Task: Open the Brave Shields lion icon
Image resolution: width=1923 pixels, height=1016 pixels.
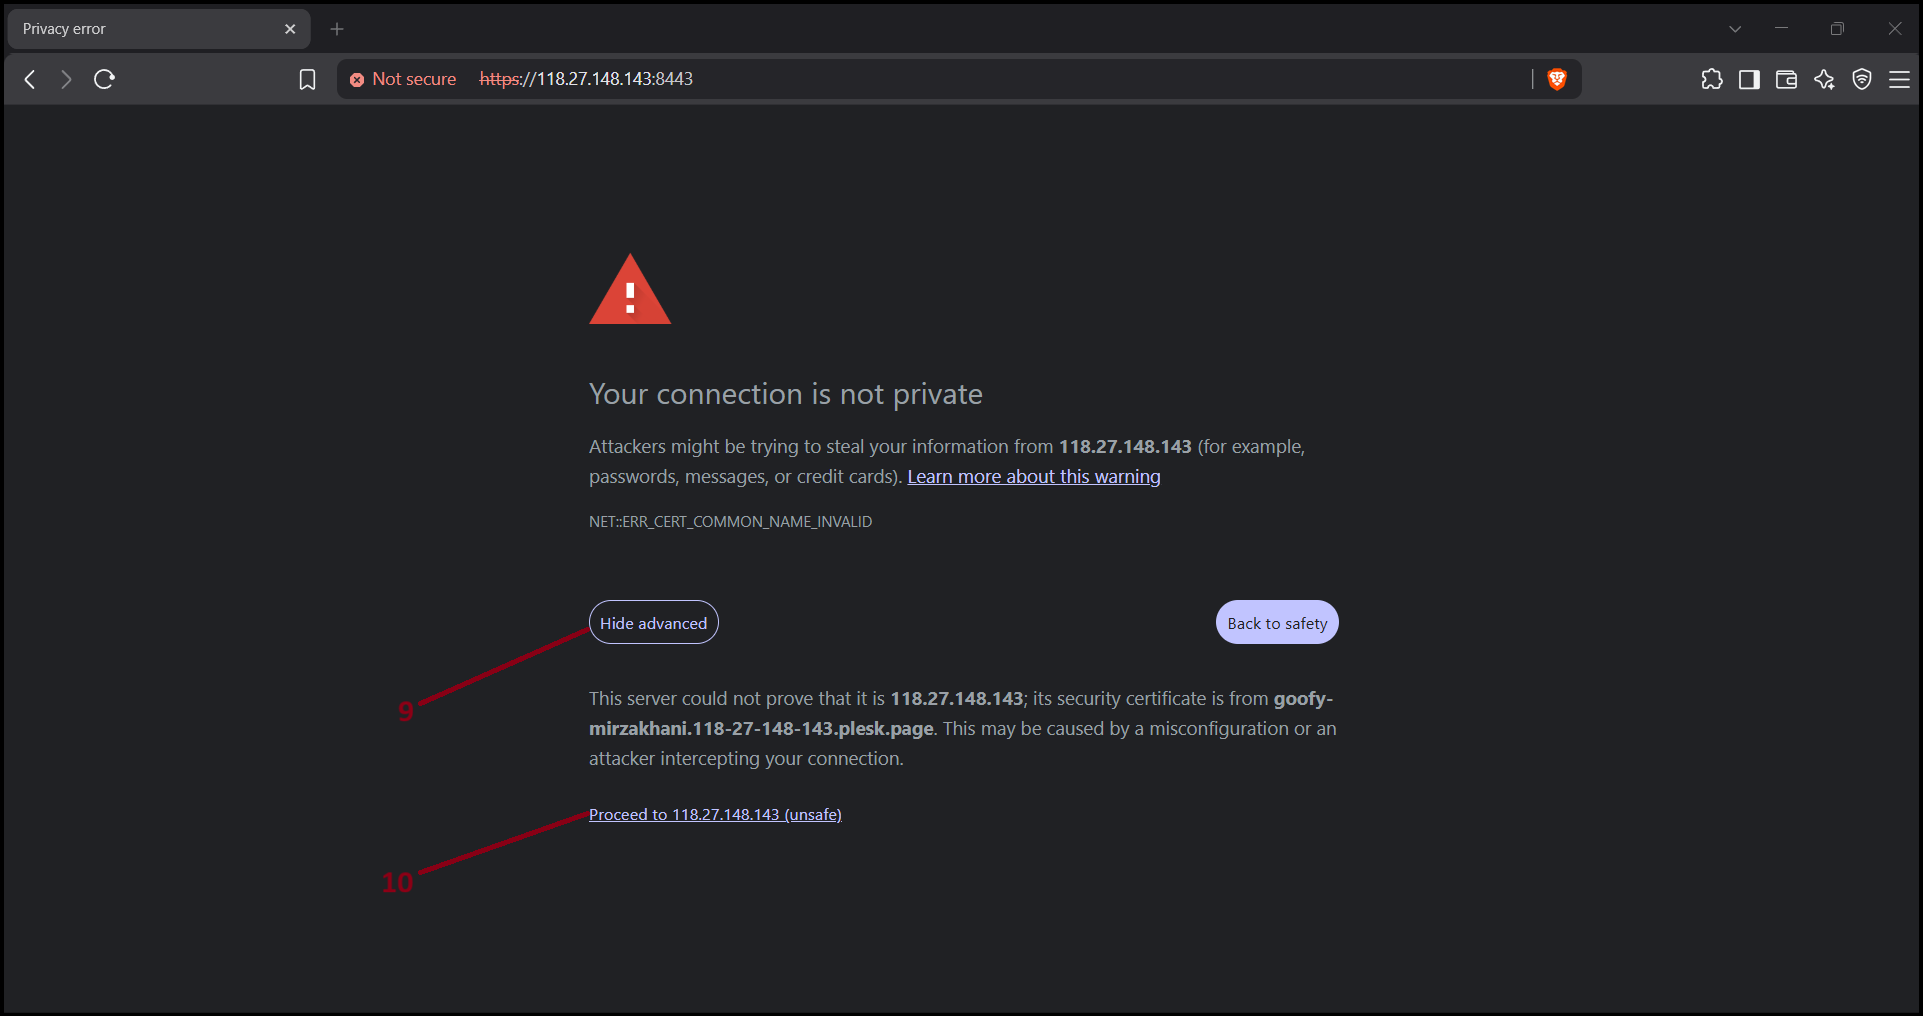Action: (x=1557, y=79)
